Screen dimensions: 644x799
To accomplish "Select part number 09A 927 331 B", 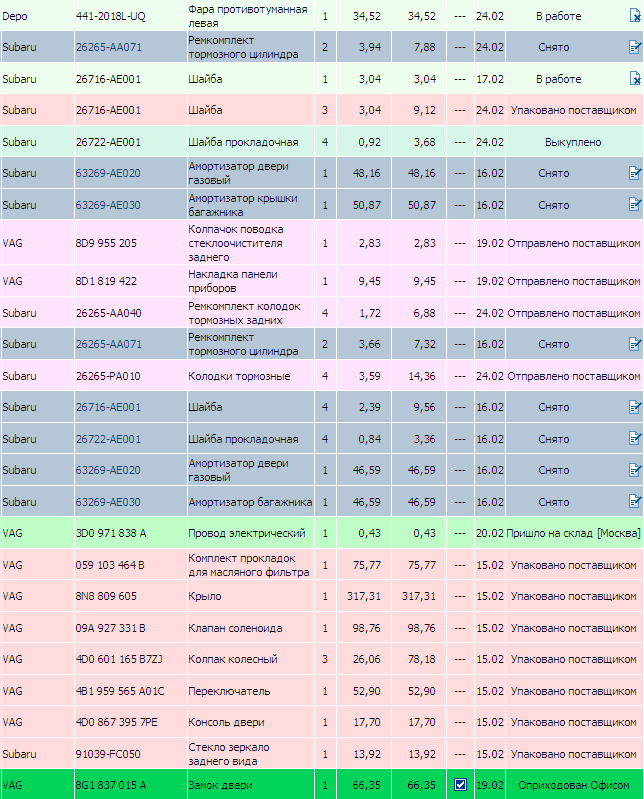I will point(111,628).
